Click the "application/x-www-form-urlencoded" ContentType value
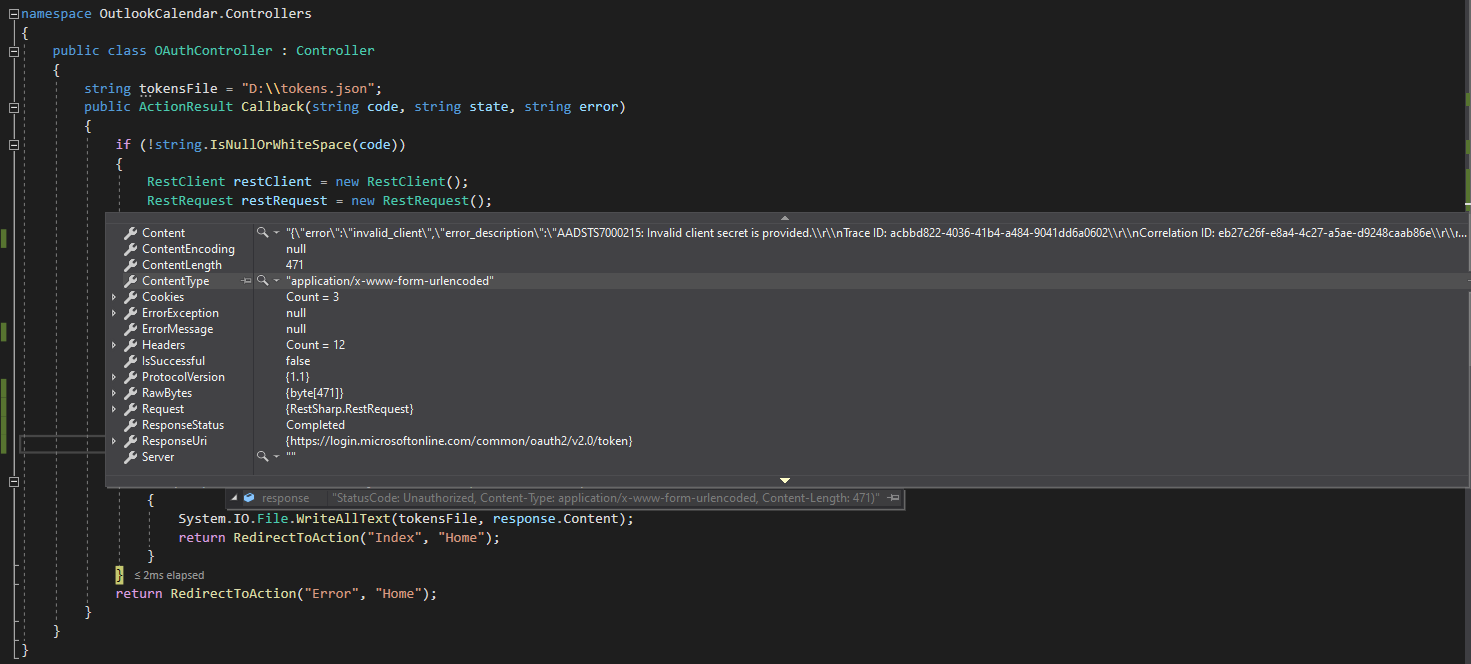This screenshot has height=664, width=1471. point(390,281)
